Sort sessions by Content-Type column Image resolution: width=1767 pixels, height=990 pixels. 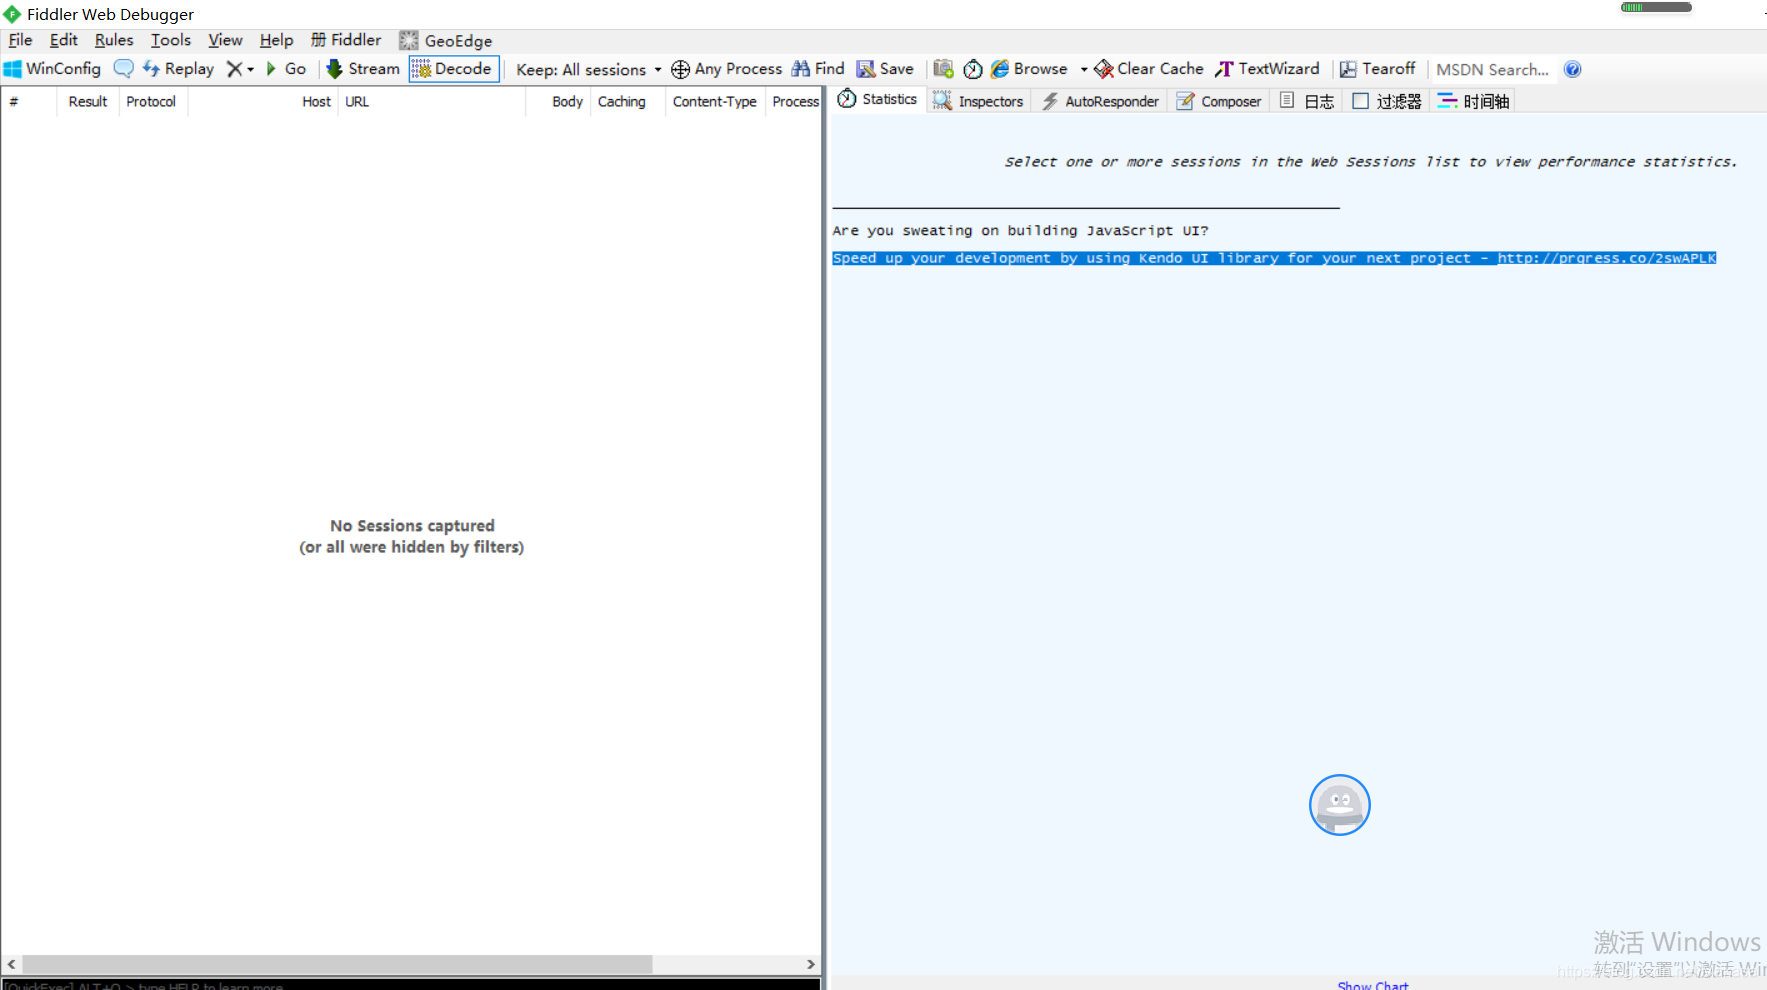[715, 101]
